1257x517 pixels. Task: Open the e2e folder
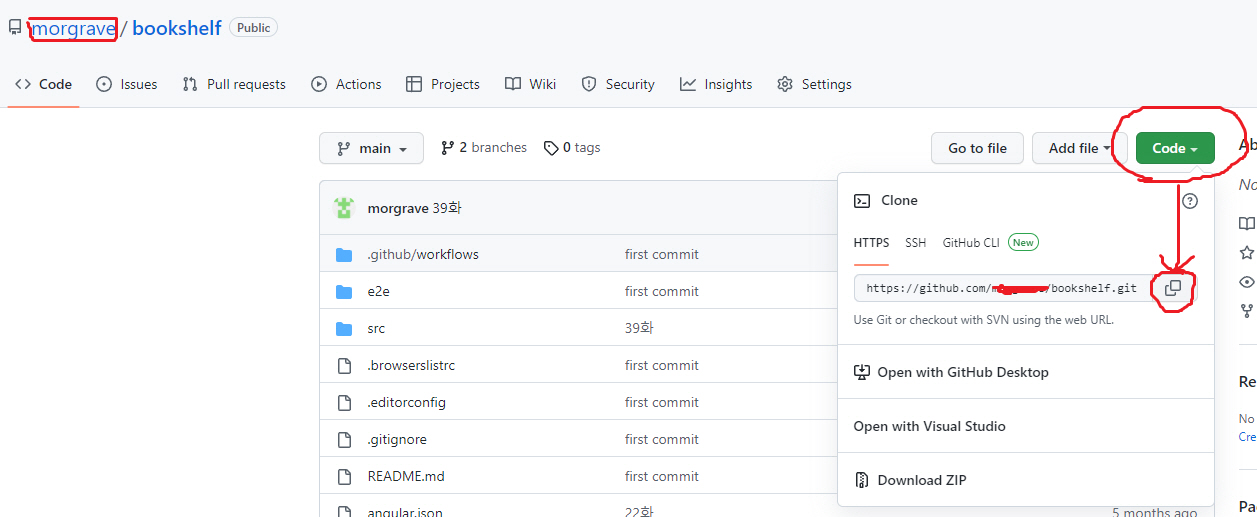[x=378, y=291]
